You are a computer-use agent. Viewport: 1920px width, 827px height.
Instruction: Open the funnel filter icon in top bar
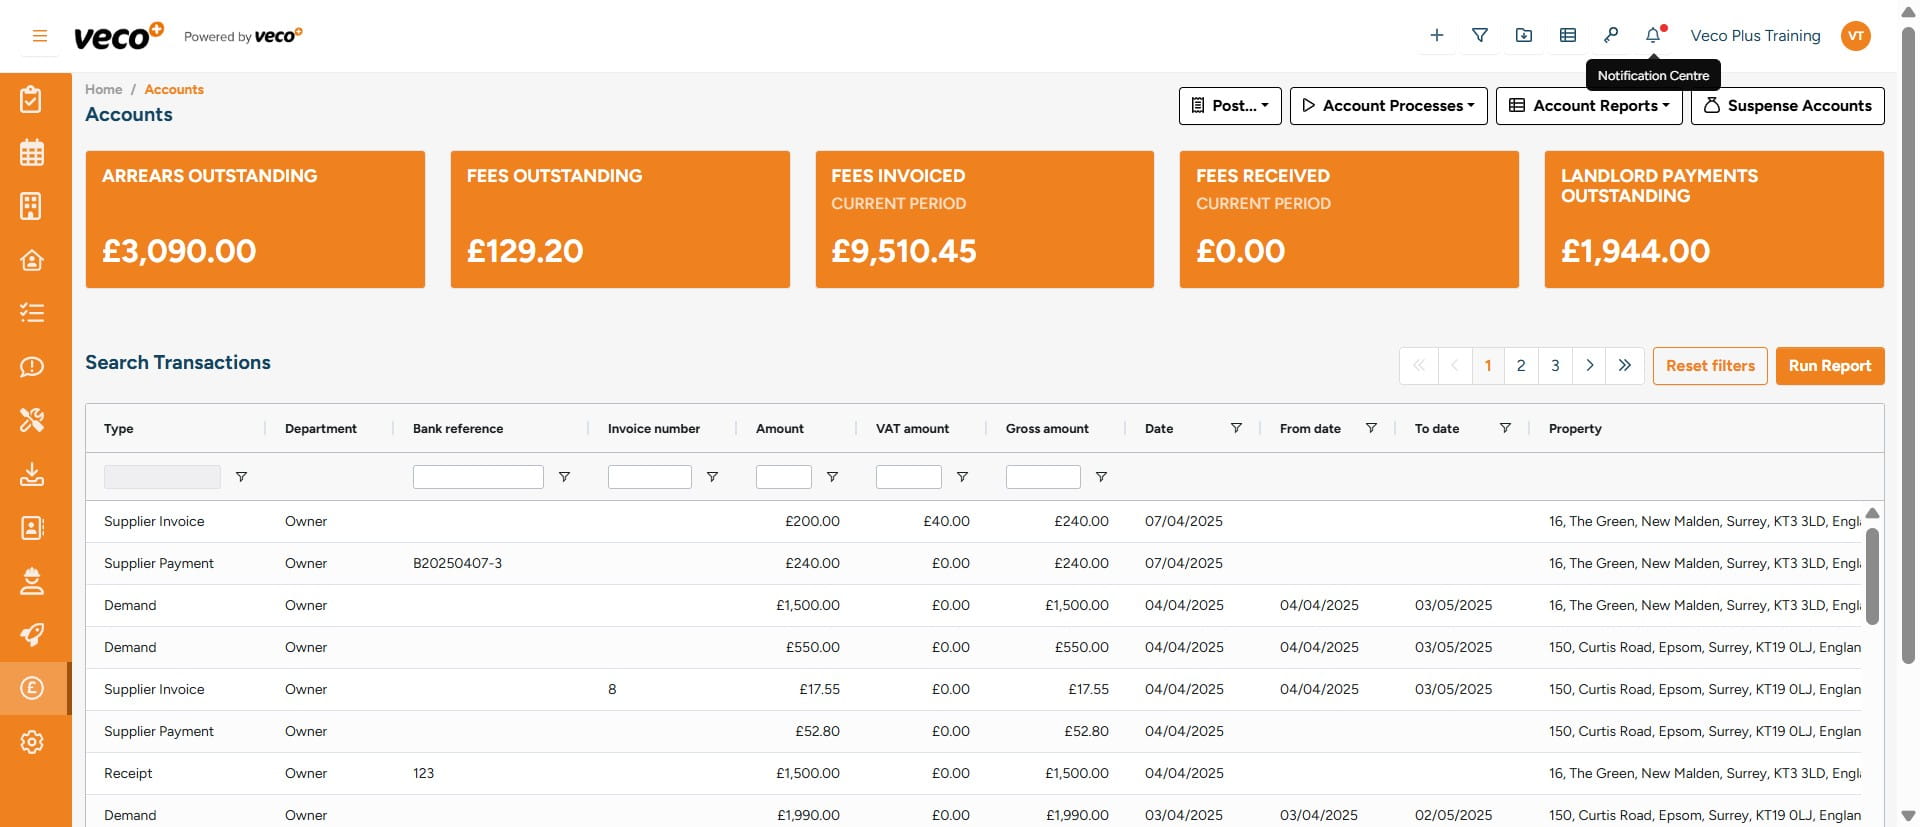pyautogui.click(x=1480, y=36)
